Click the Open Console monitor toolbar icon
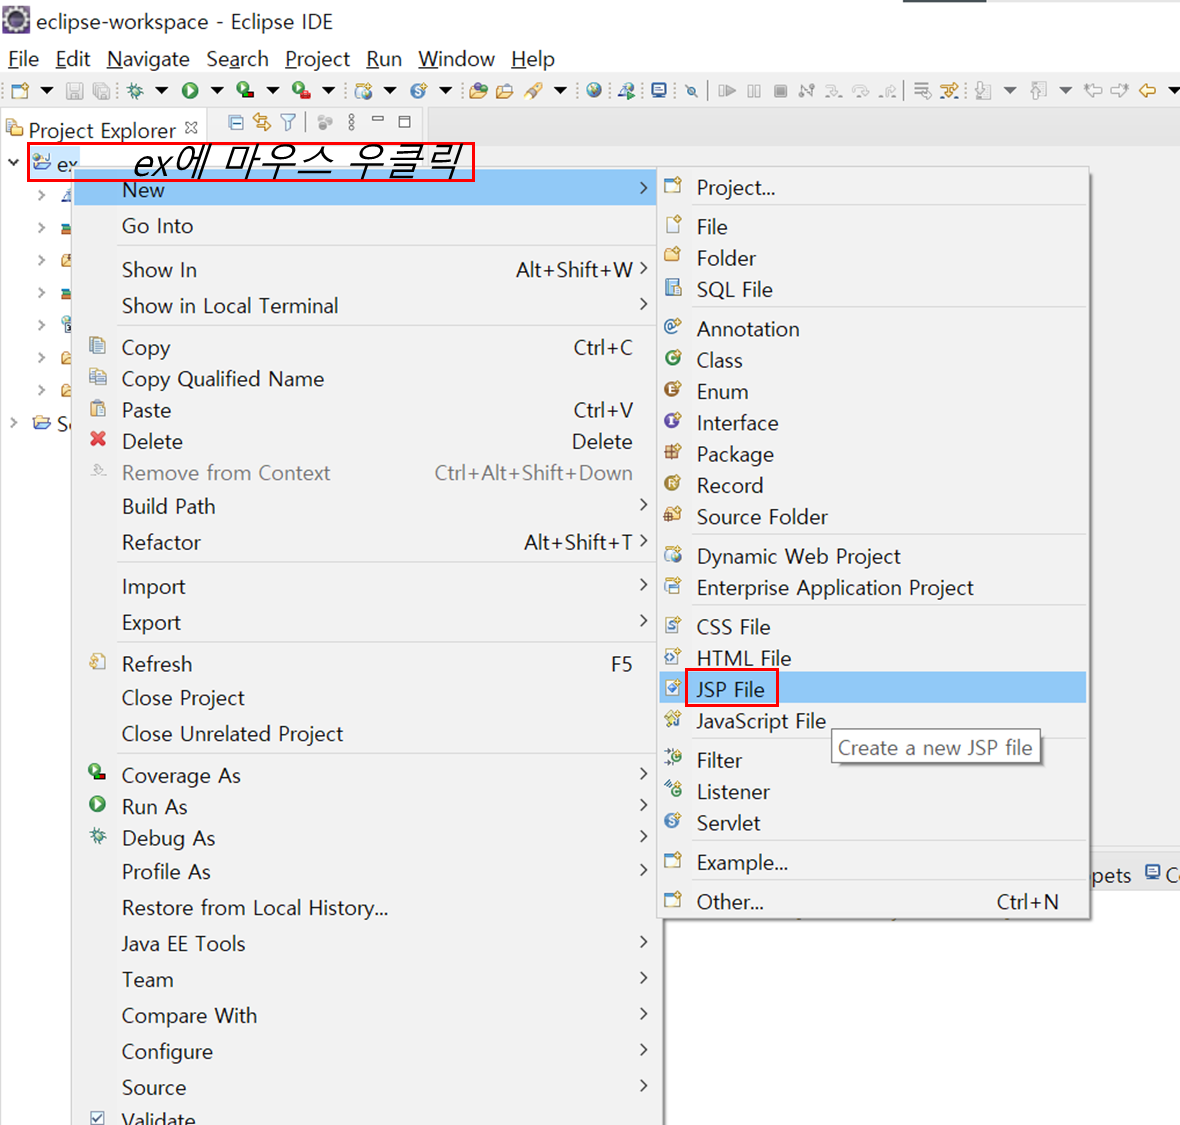This screenshot has width=1180, height=1125. (658, 91)
